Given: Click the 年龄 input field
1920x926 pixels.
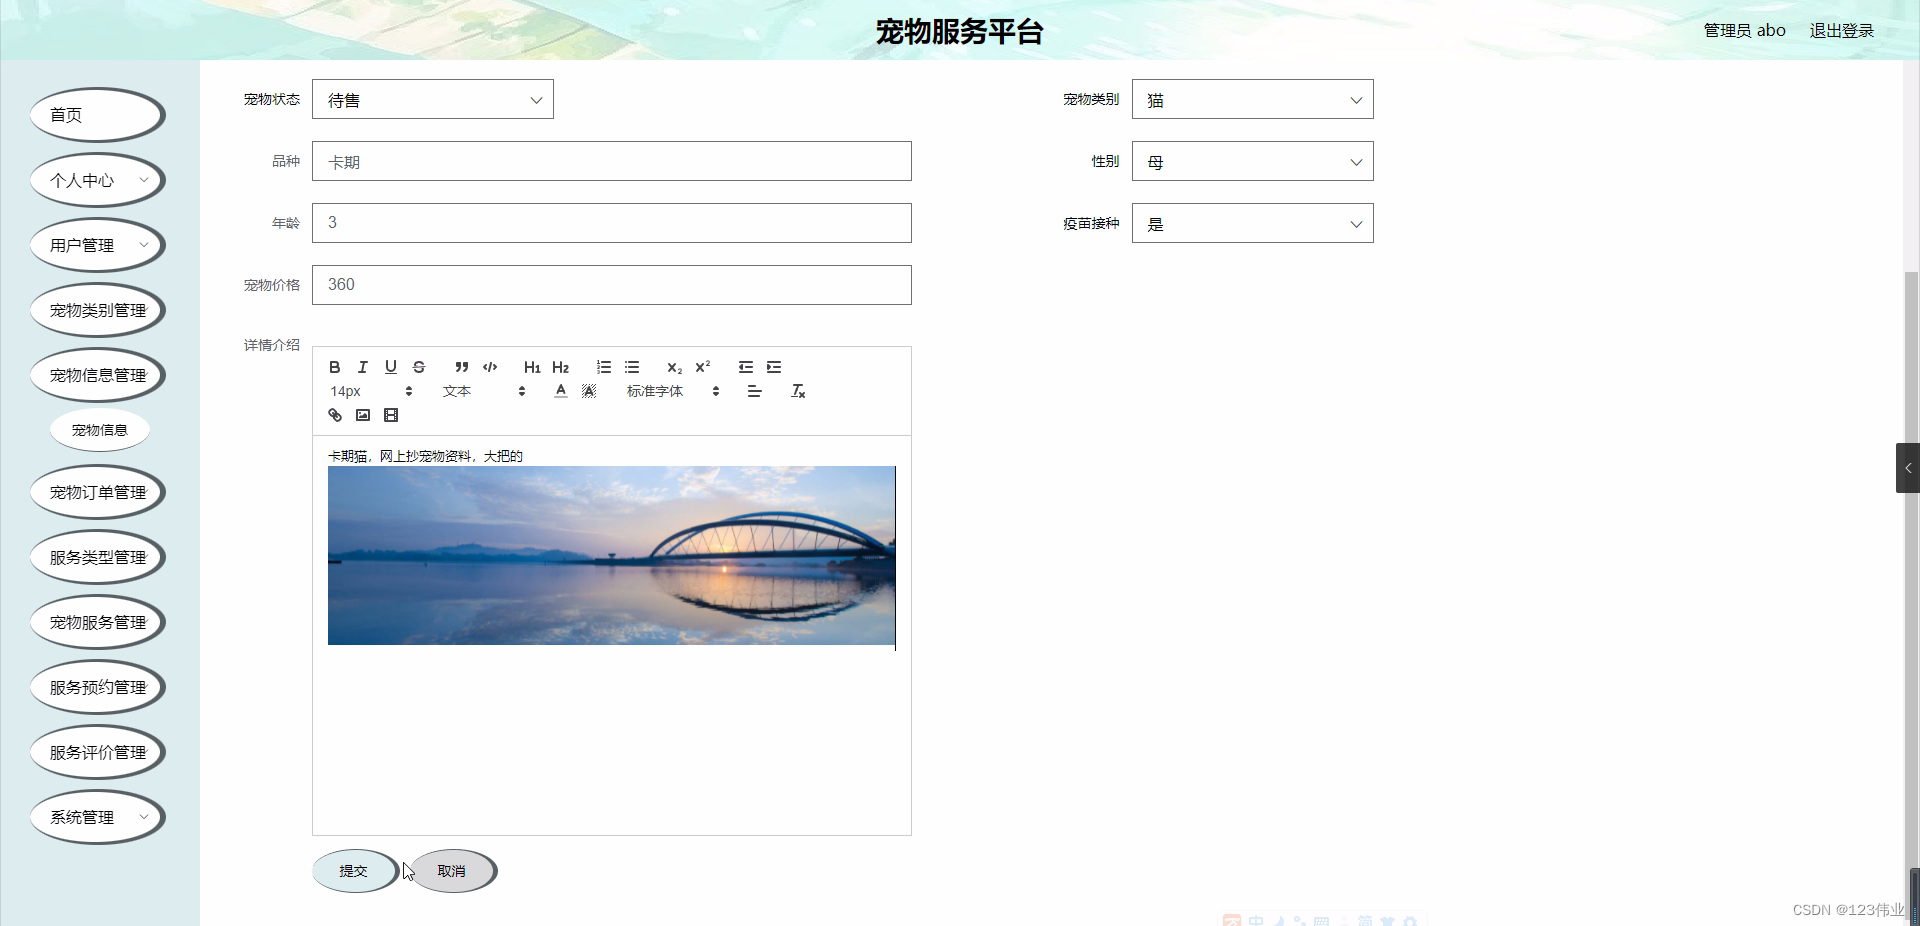Looking at the screenshot, I should point(612,223).
